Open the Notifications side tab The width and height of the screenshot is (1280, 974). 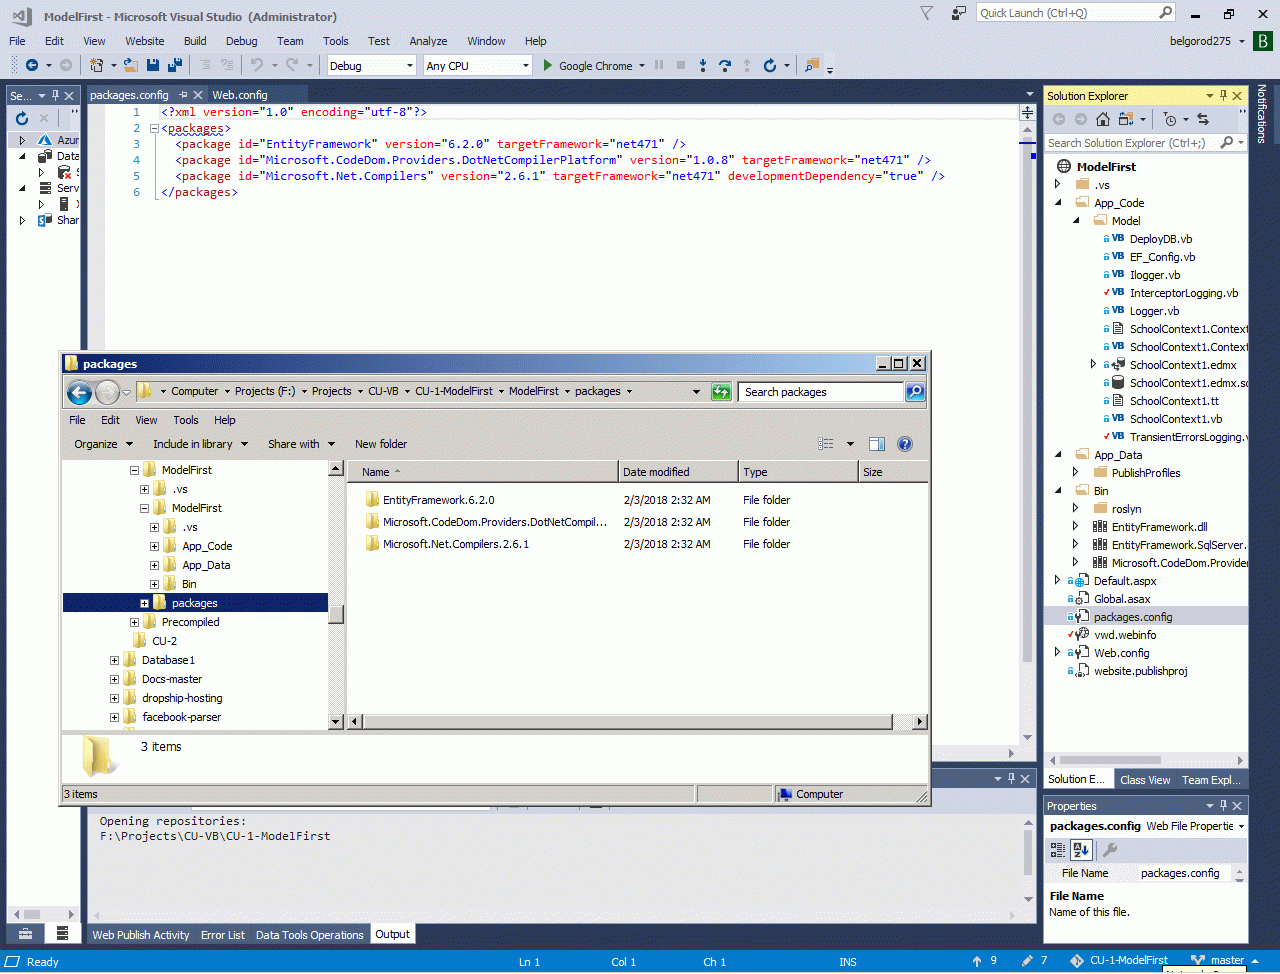pyautogui.click(x=1262, y=114)
